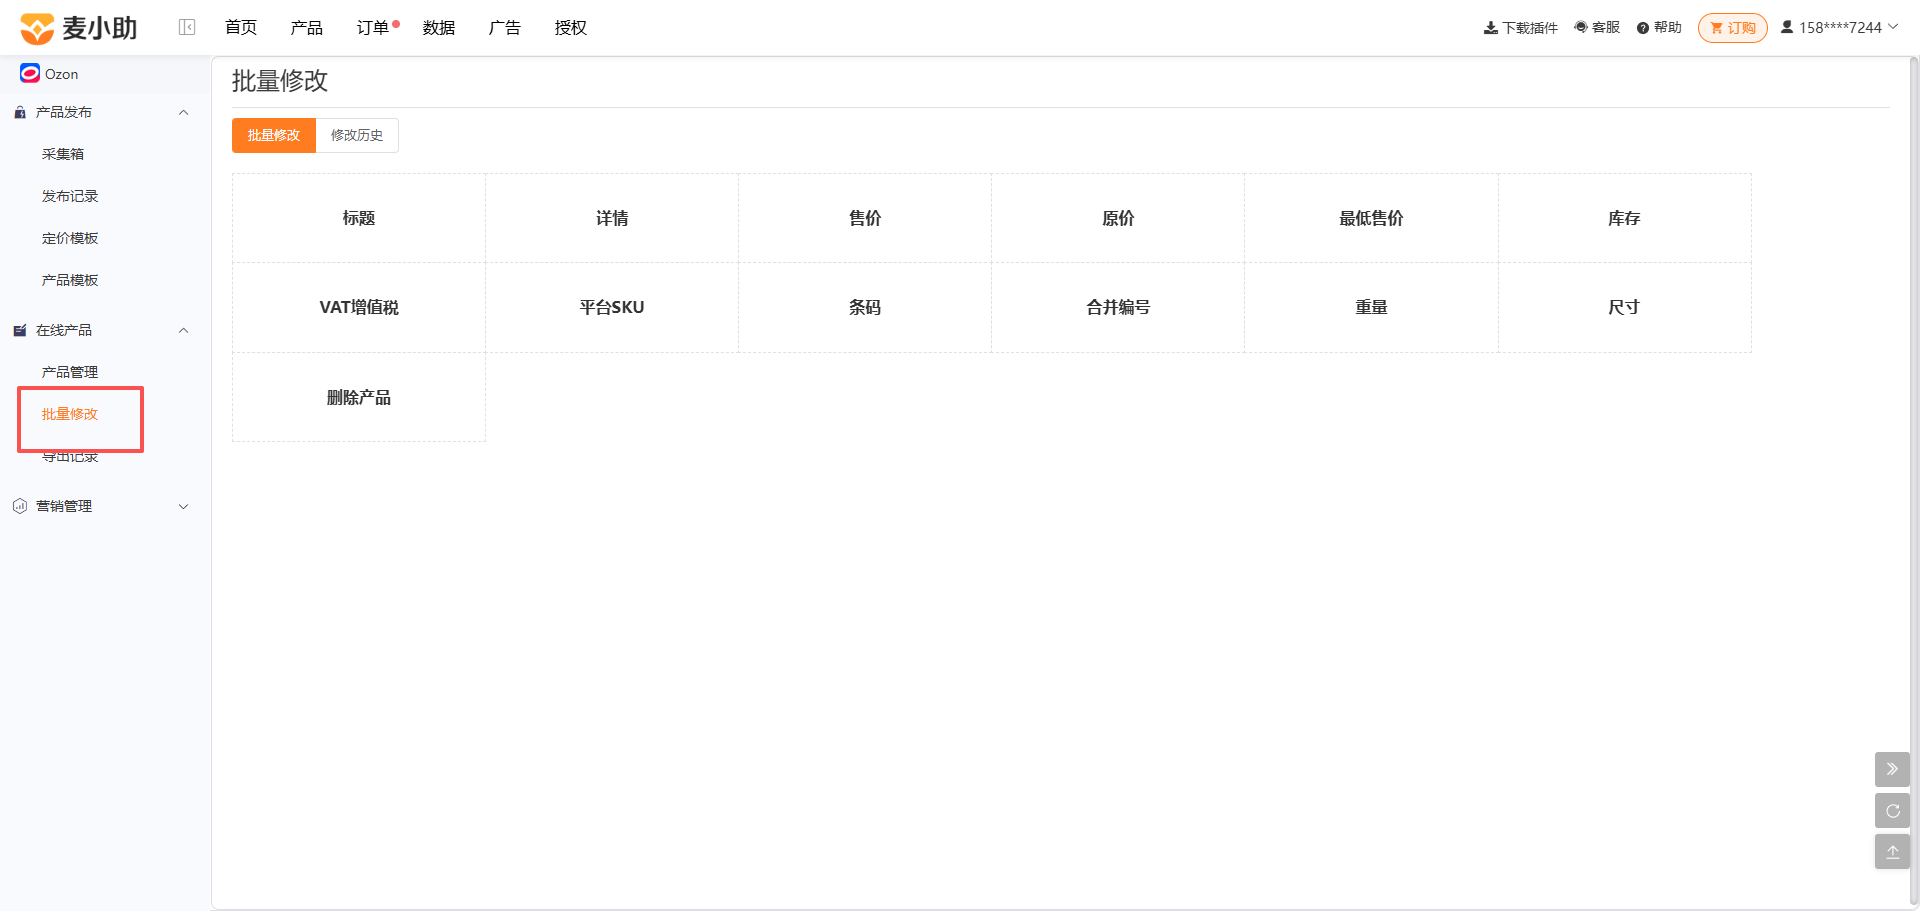Click the 产品发布 bag icon
The height and width of the screenshot is (911, 1920).
click(20, 112)
